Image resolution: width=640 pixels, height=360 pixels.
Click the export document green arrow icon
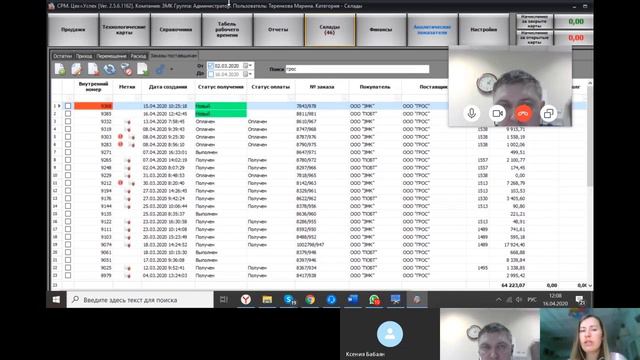coord(142,69)
